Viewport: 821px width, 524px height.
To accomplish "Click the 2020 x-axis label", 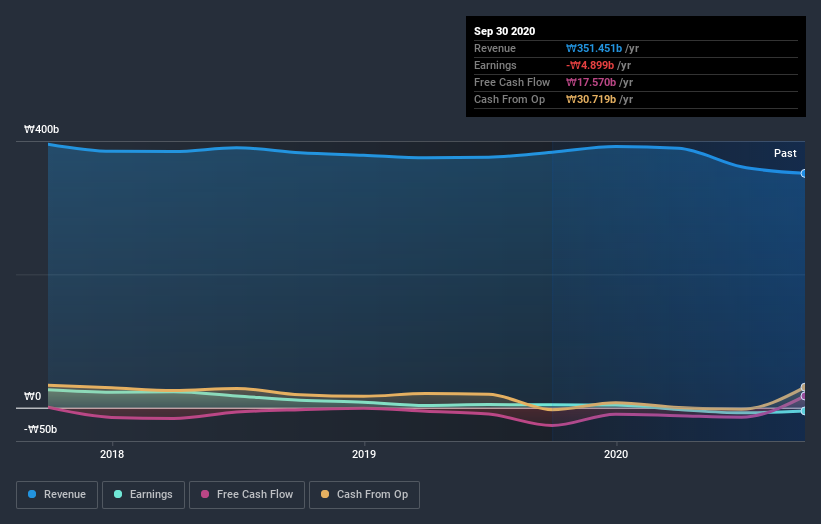I will [616, 454].
